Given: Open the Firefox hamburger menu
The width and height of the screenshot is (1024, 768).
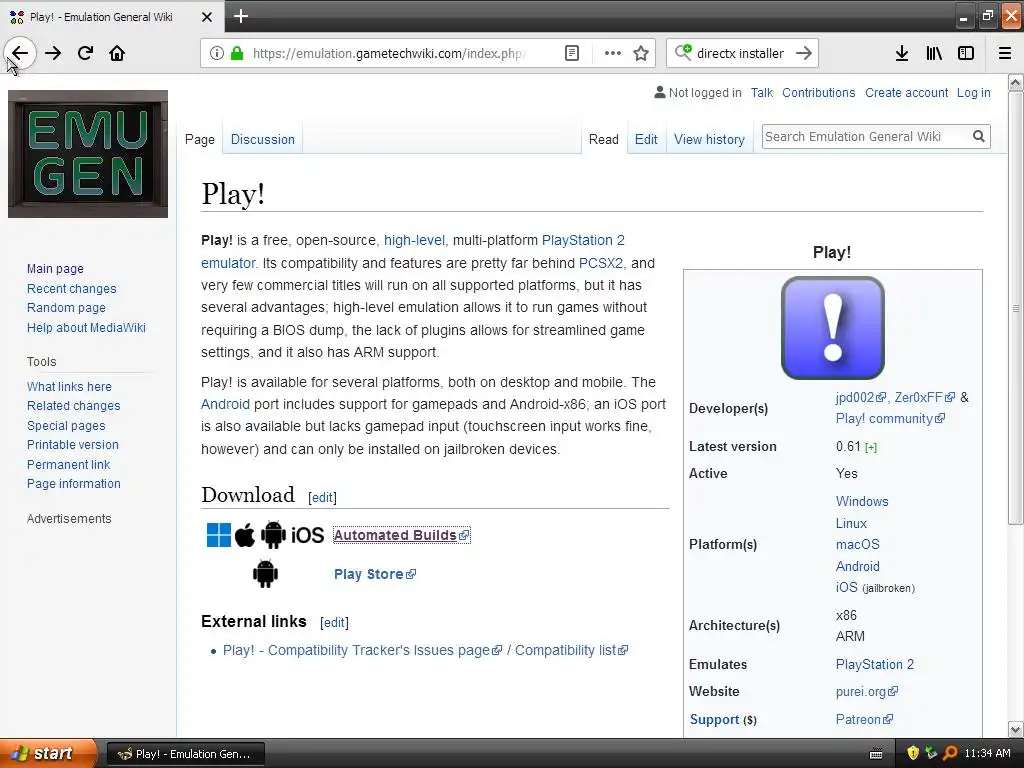Looking at the screenshot, I should (x=1005, y=53).
